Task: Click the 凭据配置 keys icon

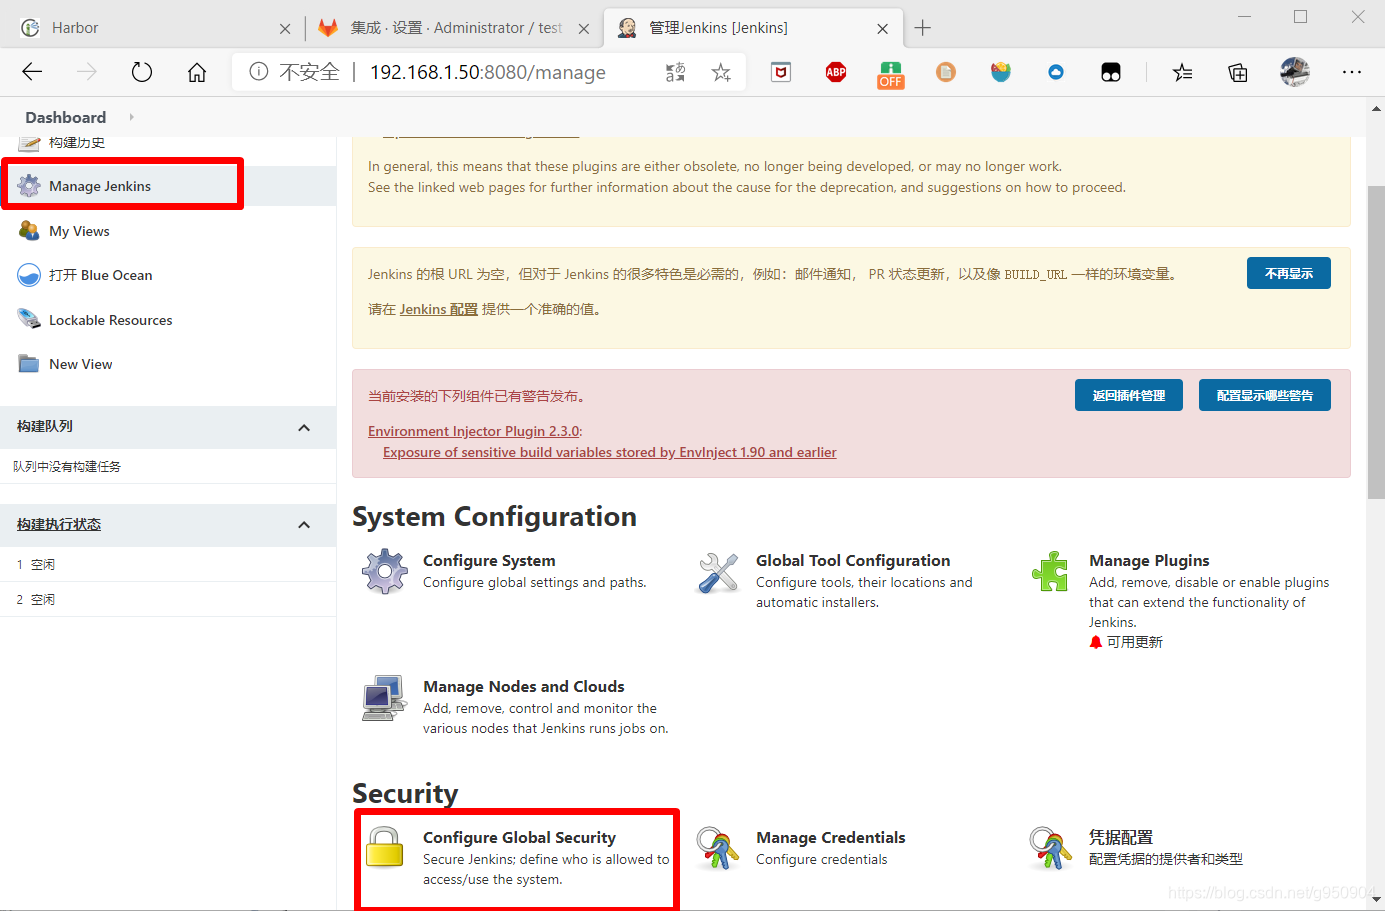Action: click(x=1051, y=848)
